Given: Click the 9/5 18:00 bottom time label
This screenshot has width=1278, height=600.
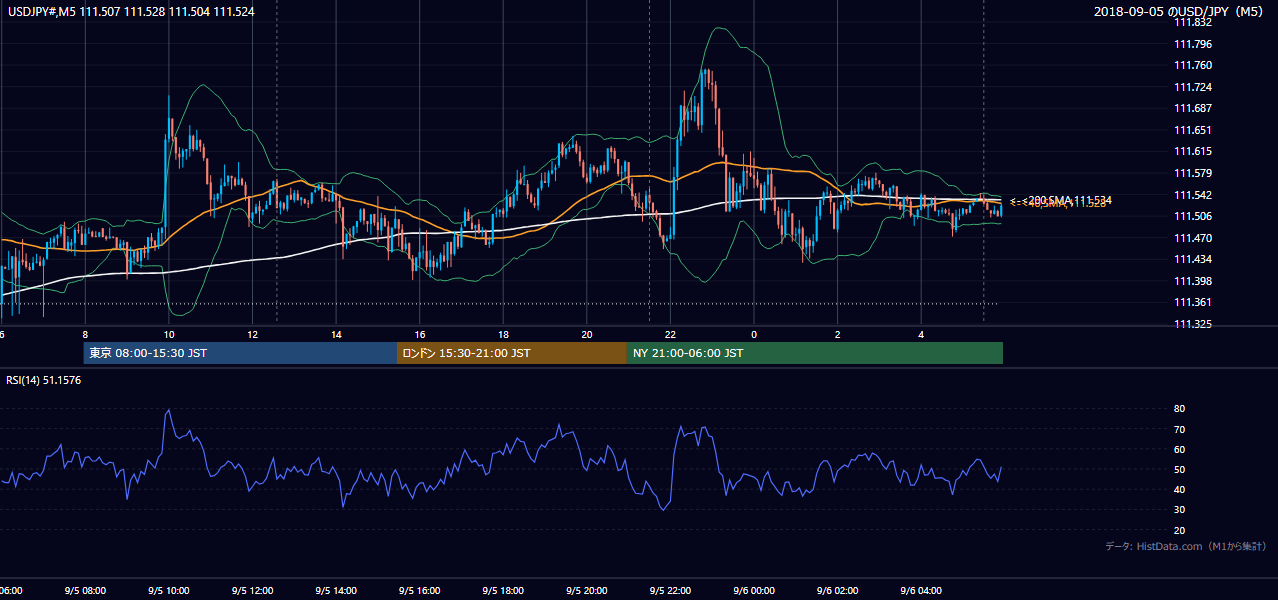Looking at the screenshot, I should pos(502,591).
